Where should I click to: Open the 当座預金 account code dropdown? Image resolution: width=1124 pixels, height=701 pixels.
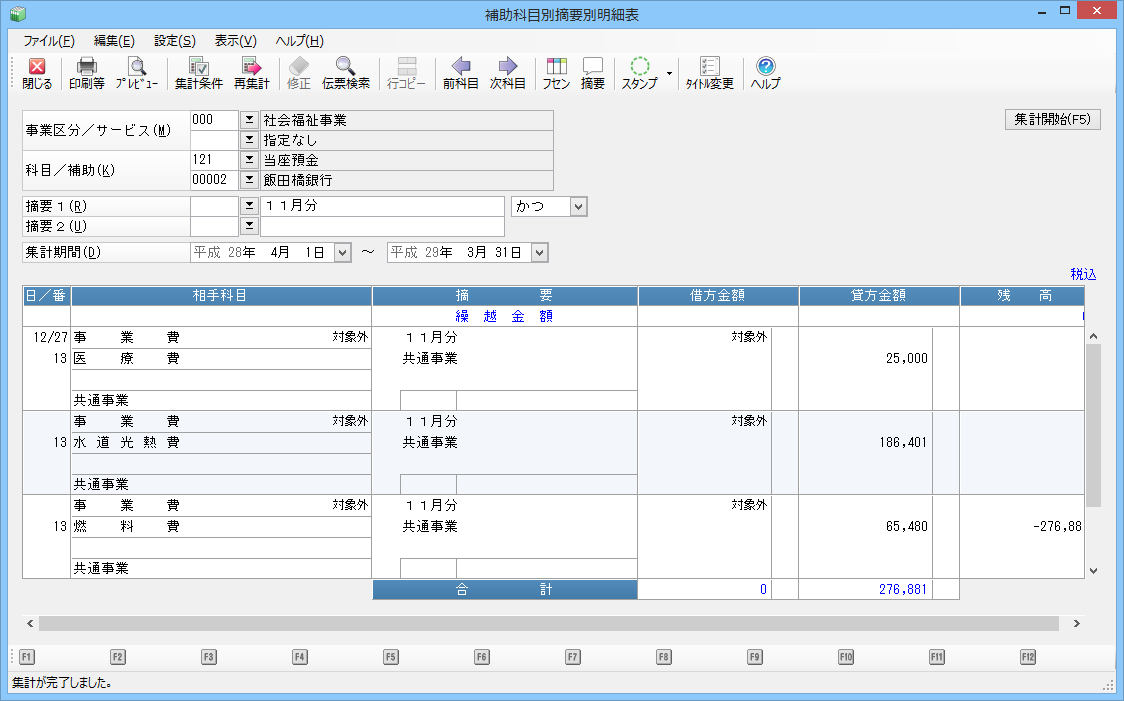[249, 160]
